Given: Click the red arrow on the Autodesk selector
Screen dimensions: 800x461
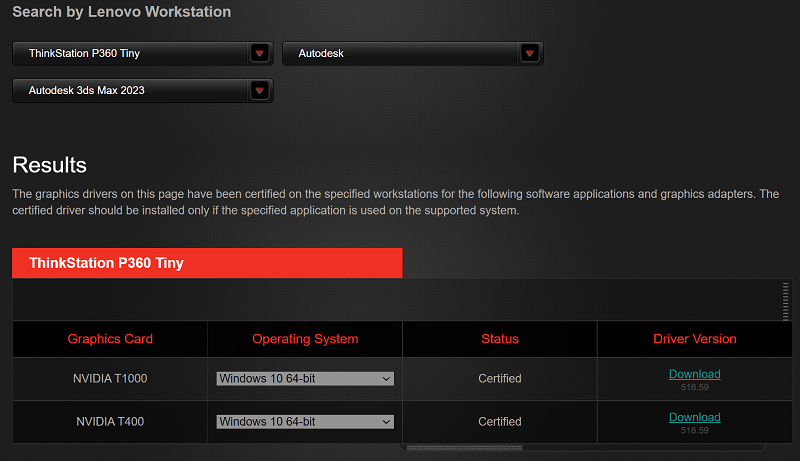Looking at the screenshot, I should pyautogui.click(x=530, y=54).
